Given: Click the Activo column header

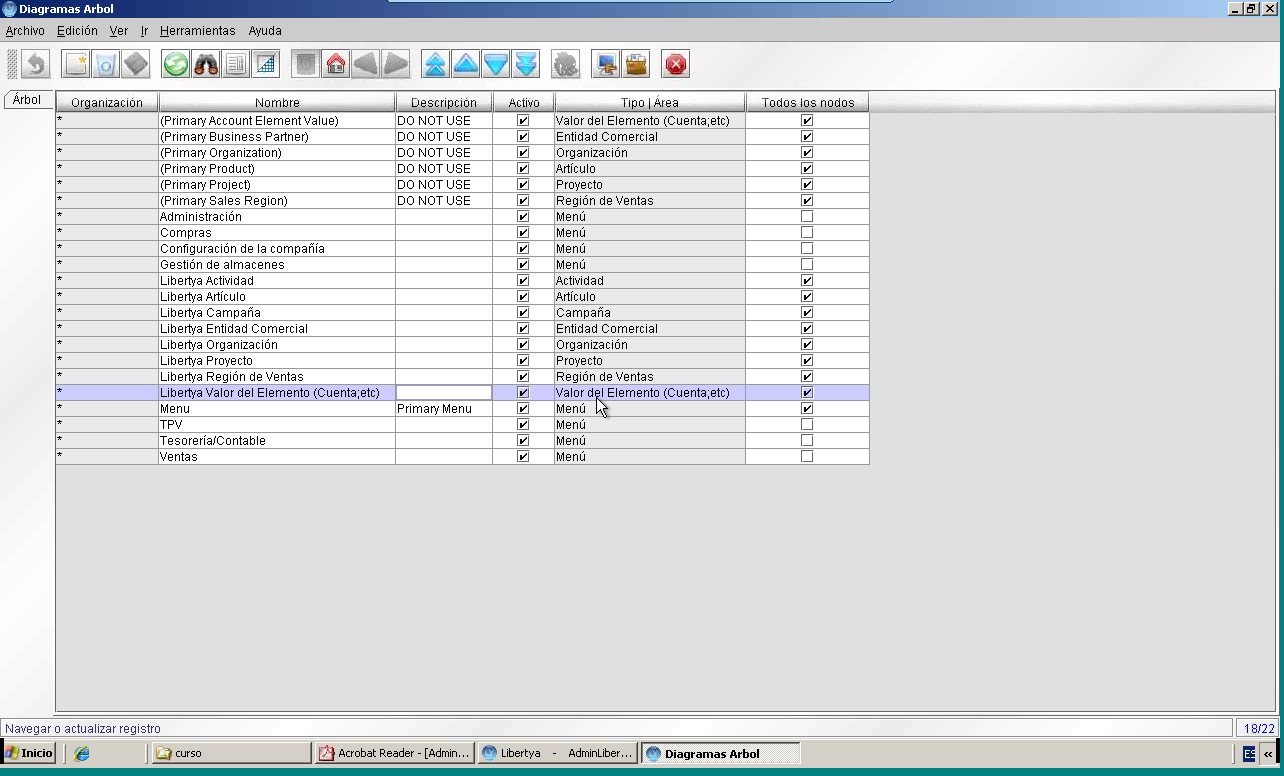Looking at the screenshot, I should [x=524, y=102].
